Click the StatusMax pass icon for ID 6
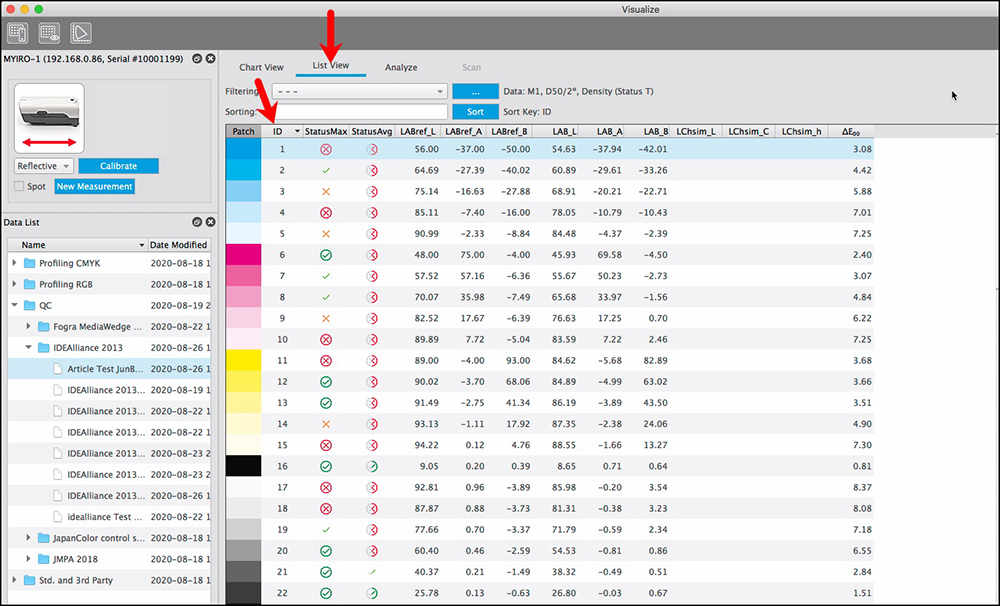The image size is (1000, 606). pos(326,255)
